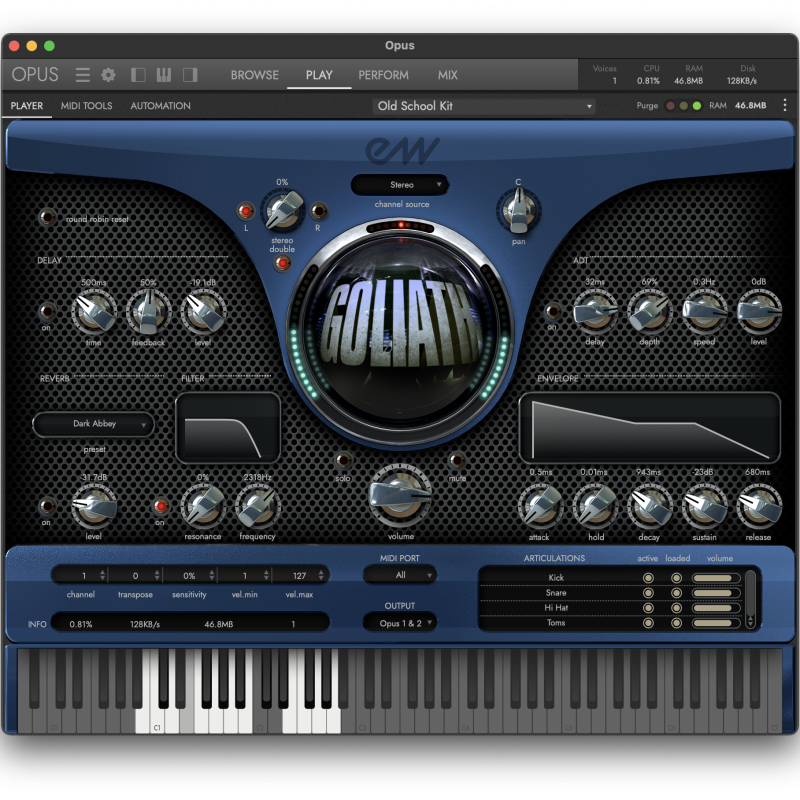
Task: Click the main volume knob
Action: tap(401, 496)
